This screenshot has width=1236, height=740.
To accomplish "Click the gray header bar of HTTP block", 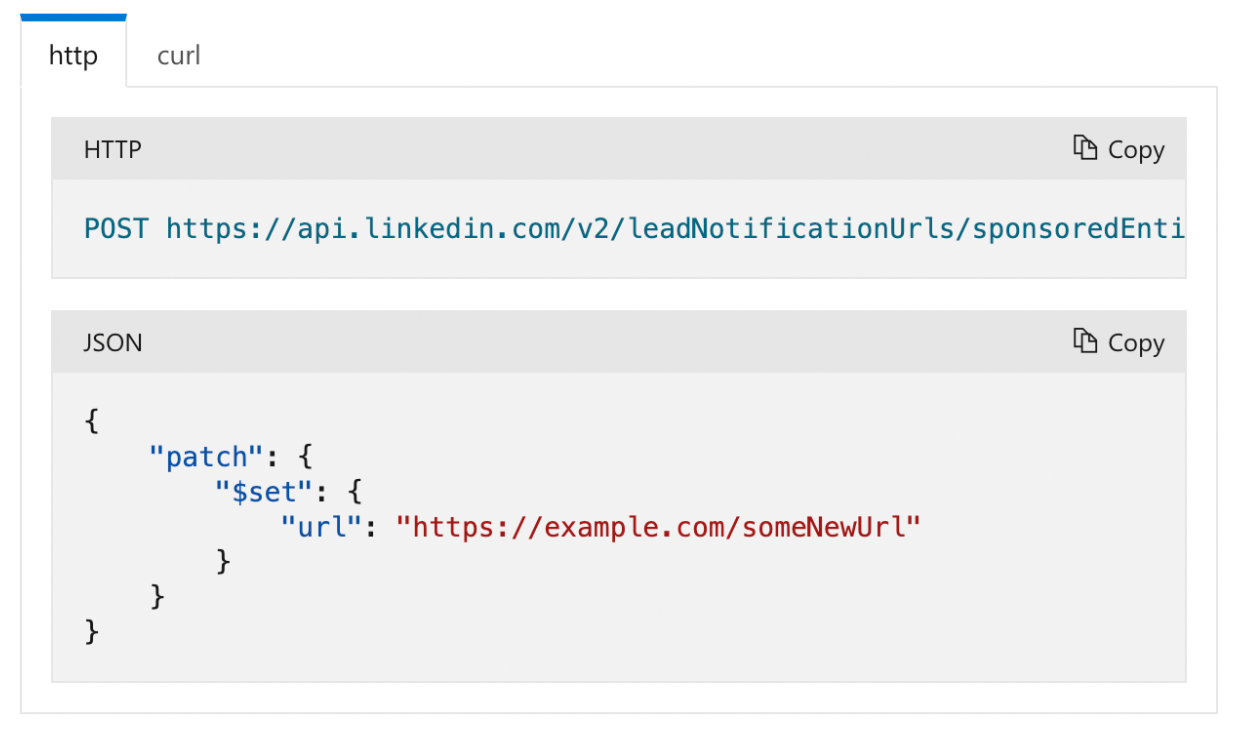I will (619, 149).
